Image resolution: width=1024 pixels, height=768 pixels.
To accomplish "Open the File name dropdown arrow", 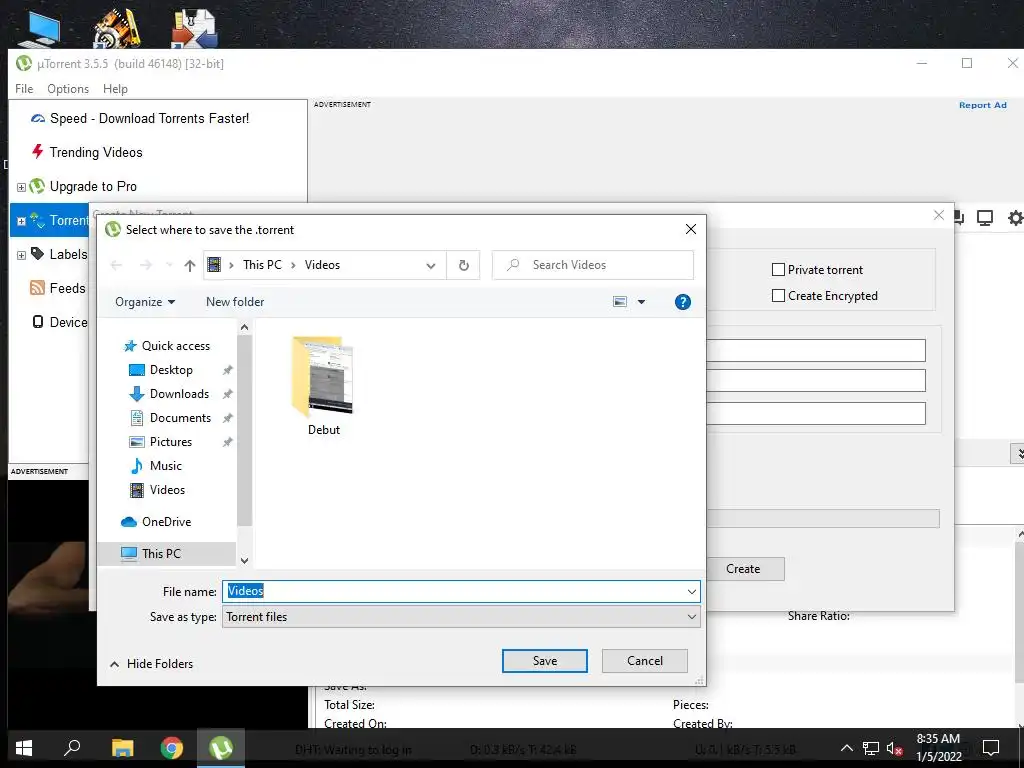I will (692, 592).
